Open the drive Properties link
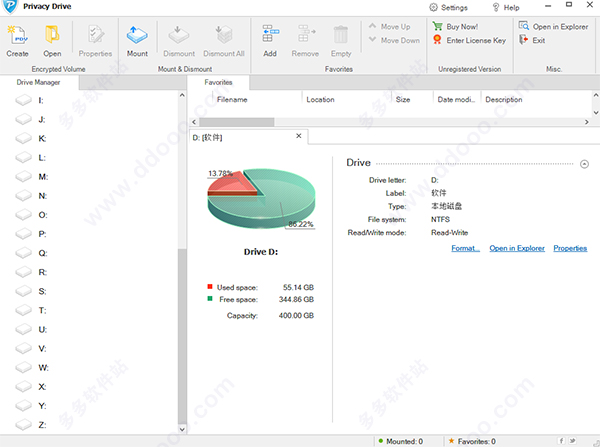Viewport: 600px width, 447px height. point(570,248)
